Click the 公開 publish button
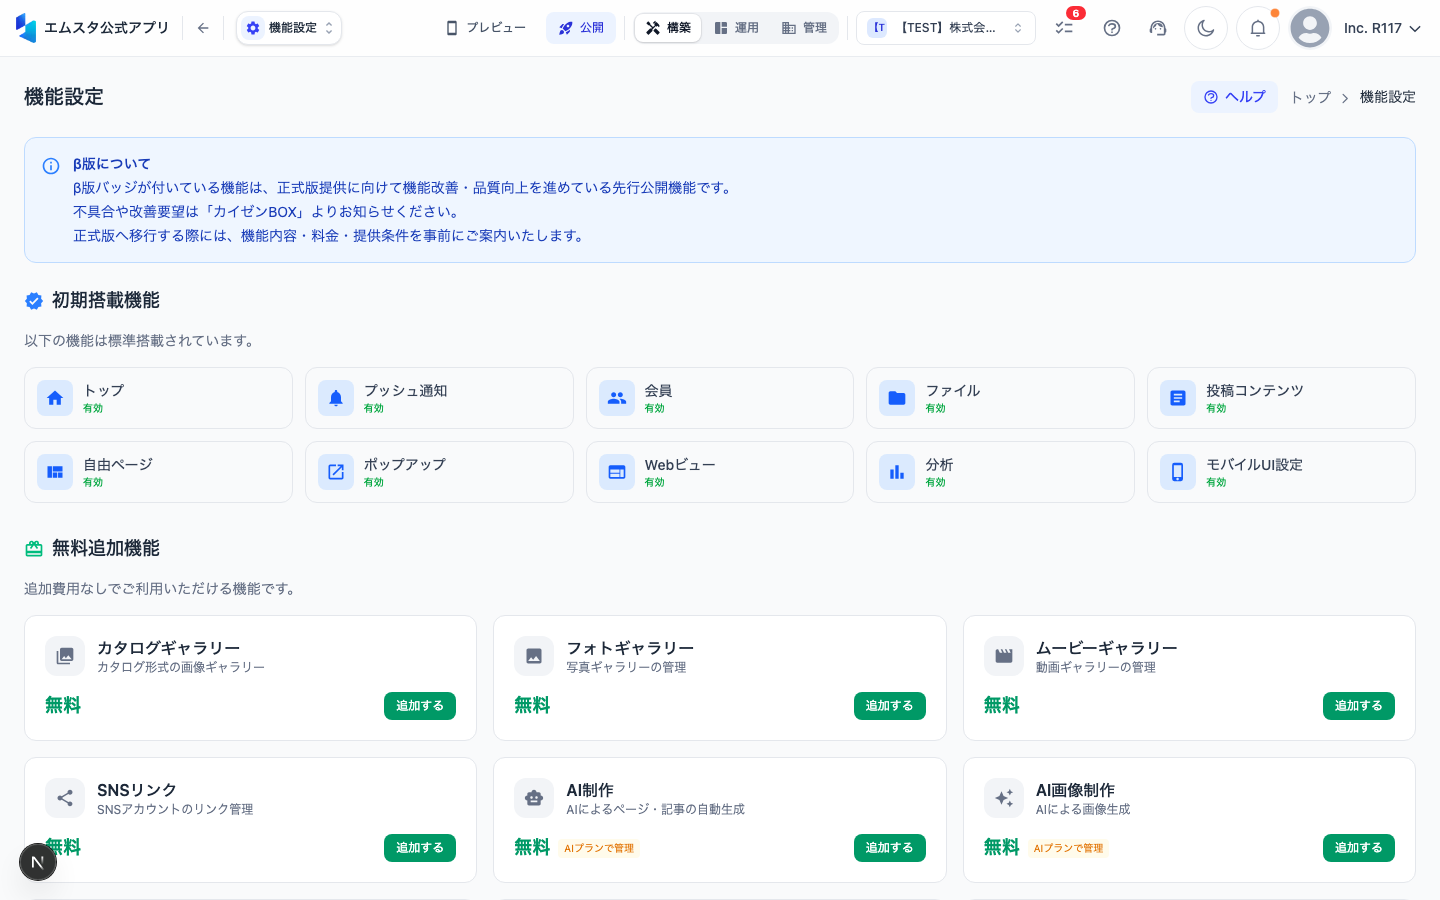The width and height of the screenshot is (1440, 900). [581, 28]
